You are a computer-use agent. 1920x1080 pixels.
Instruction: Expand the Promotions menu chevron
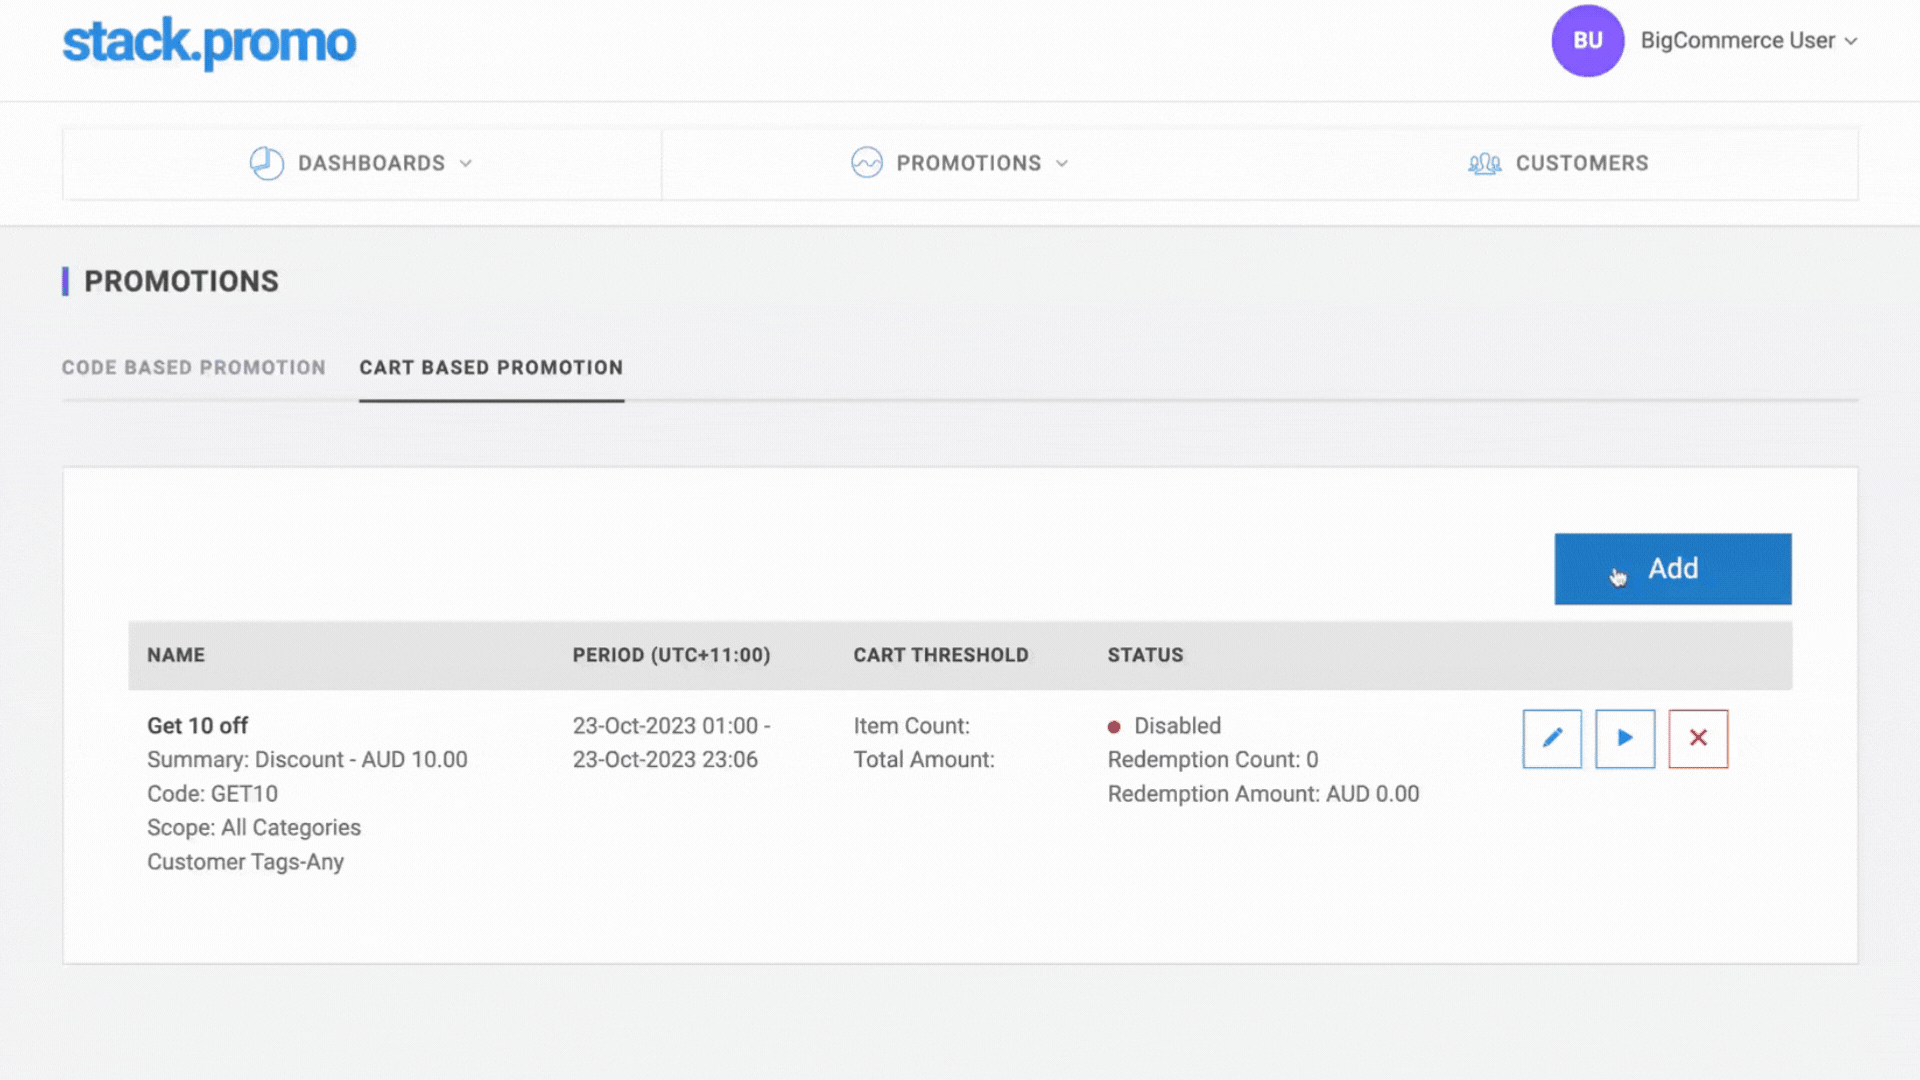(x=1062, y=163)
